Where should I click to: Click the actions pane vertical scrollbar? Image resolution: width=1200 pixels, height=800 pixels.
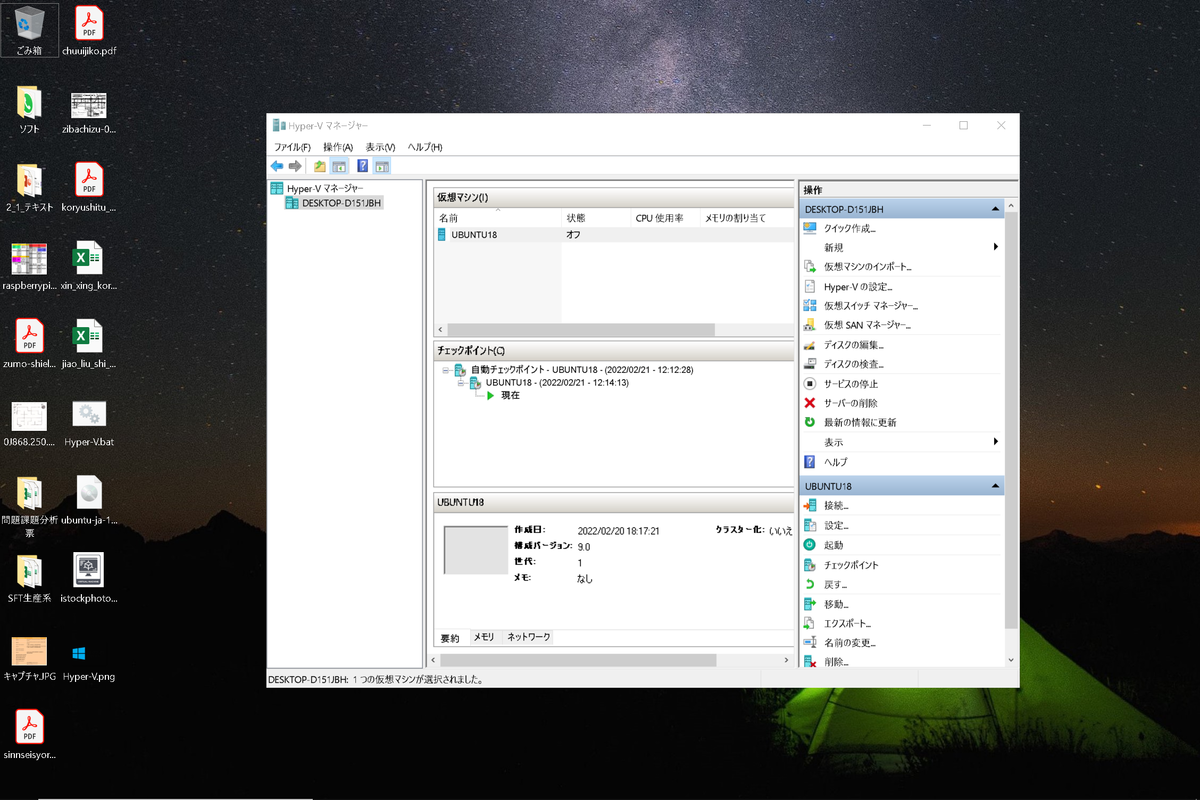[x=1010, y=420]
